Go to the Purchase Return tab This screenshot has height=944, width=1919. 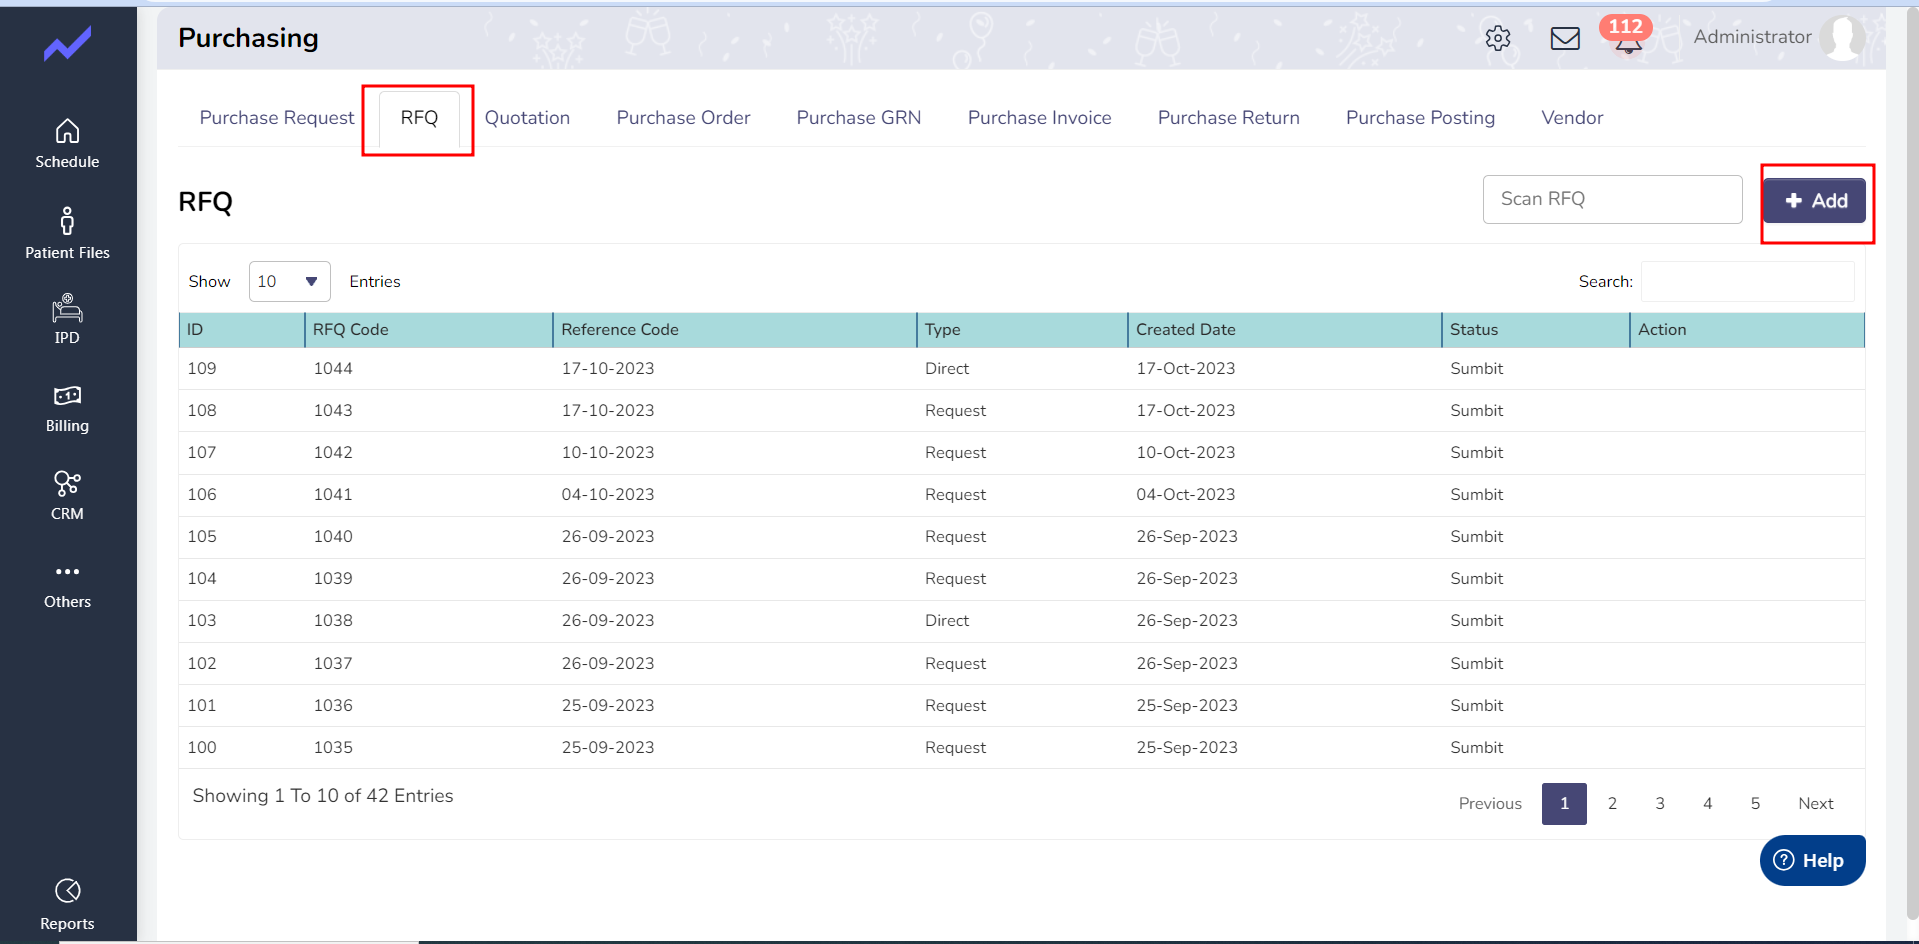(1228, 118)
